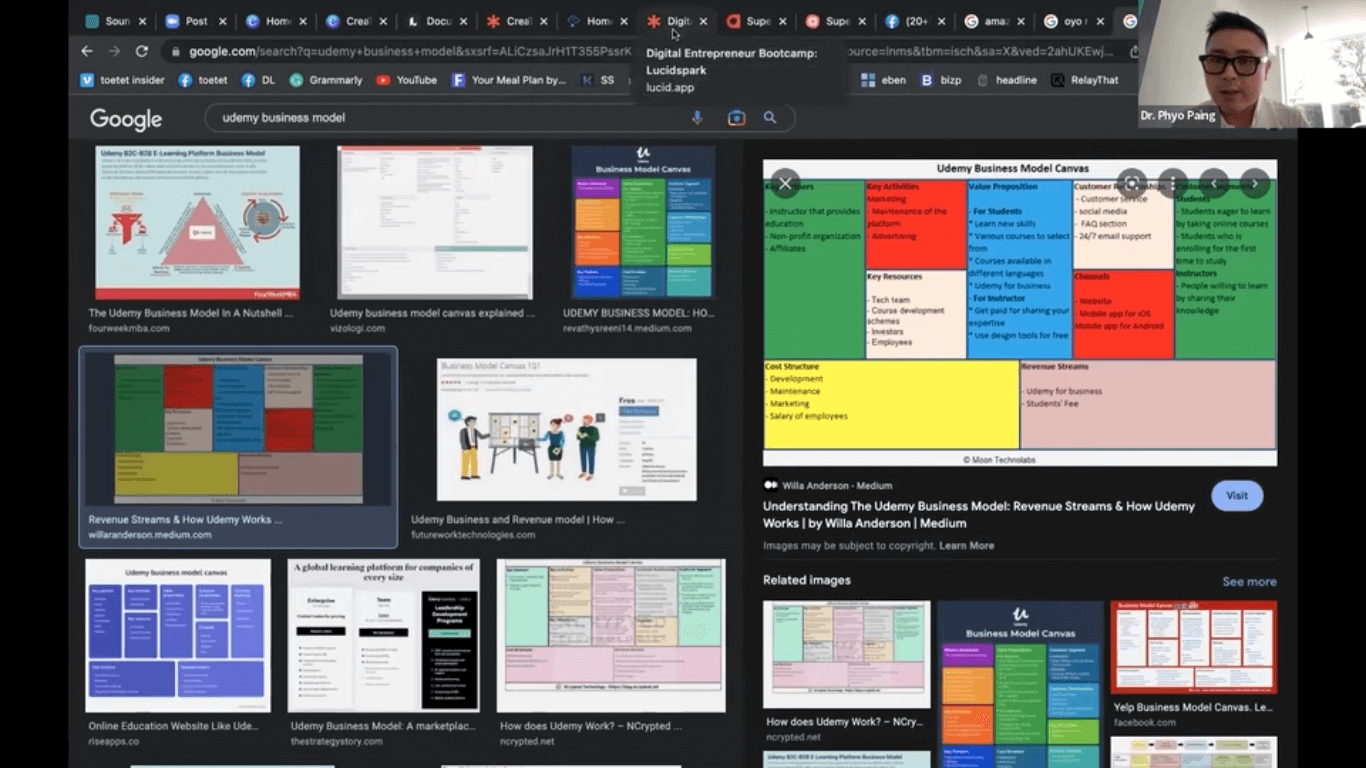Open the toetet Facebook bookmark
The width and height of the screenshot is (1366, 768).
(x=203, y=80)
